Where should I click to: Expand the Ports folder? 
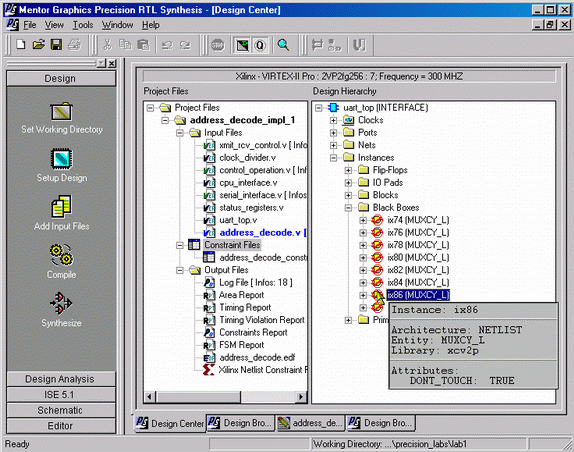pos(333,133)
